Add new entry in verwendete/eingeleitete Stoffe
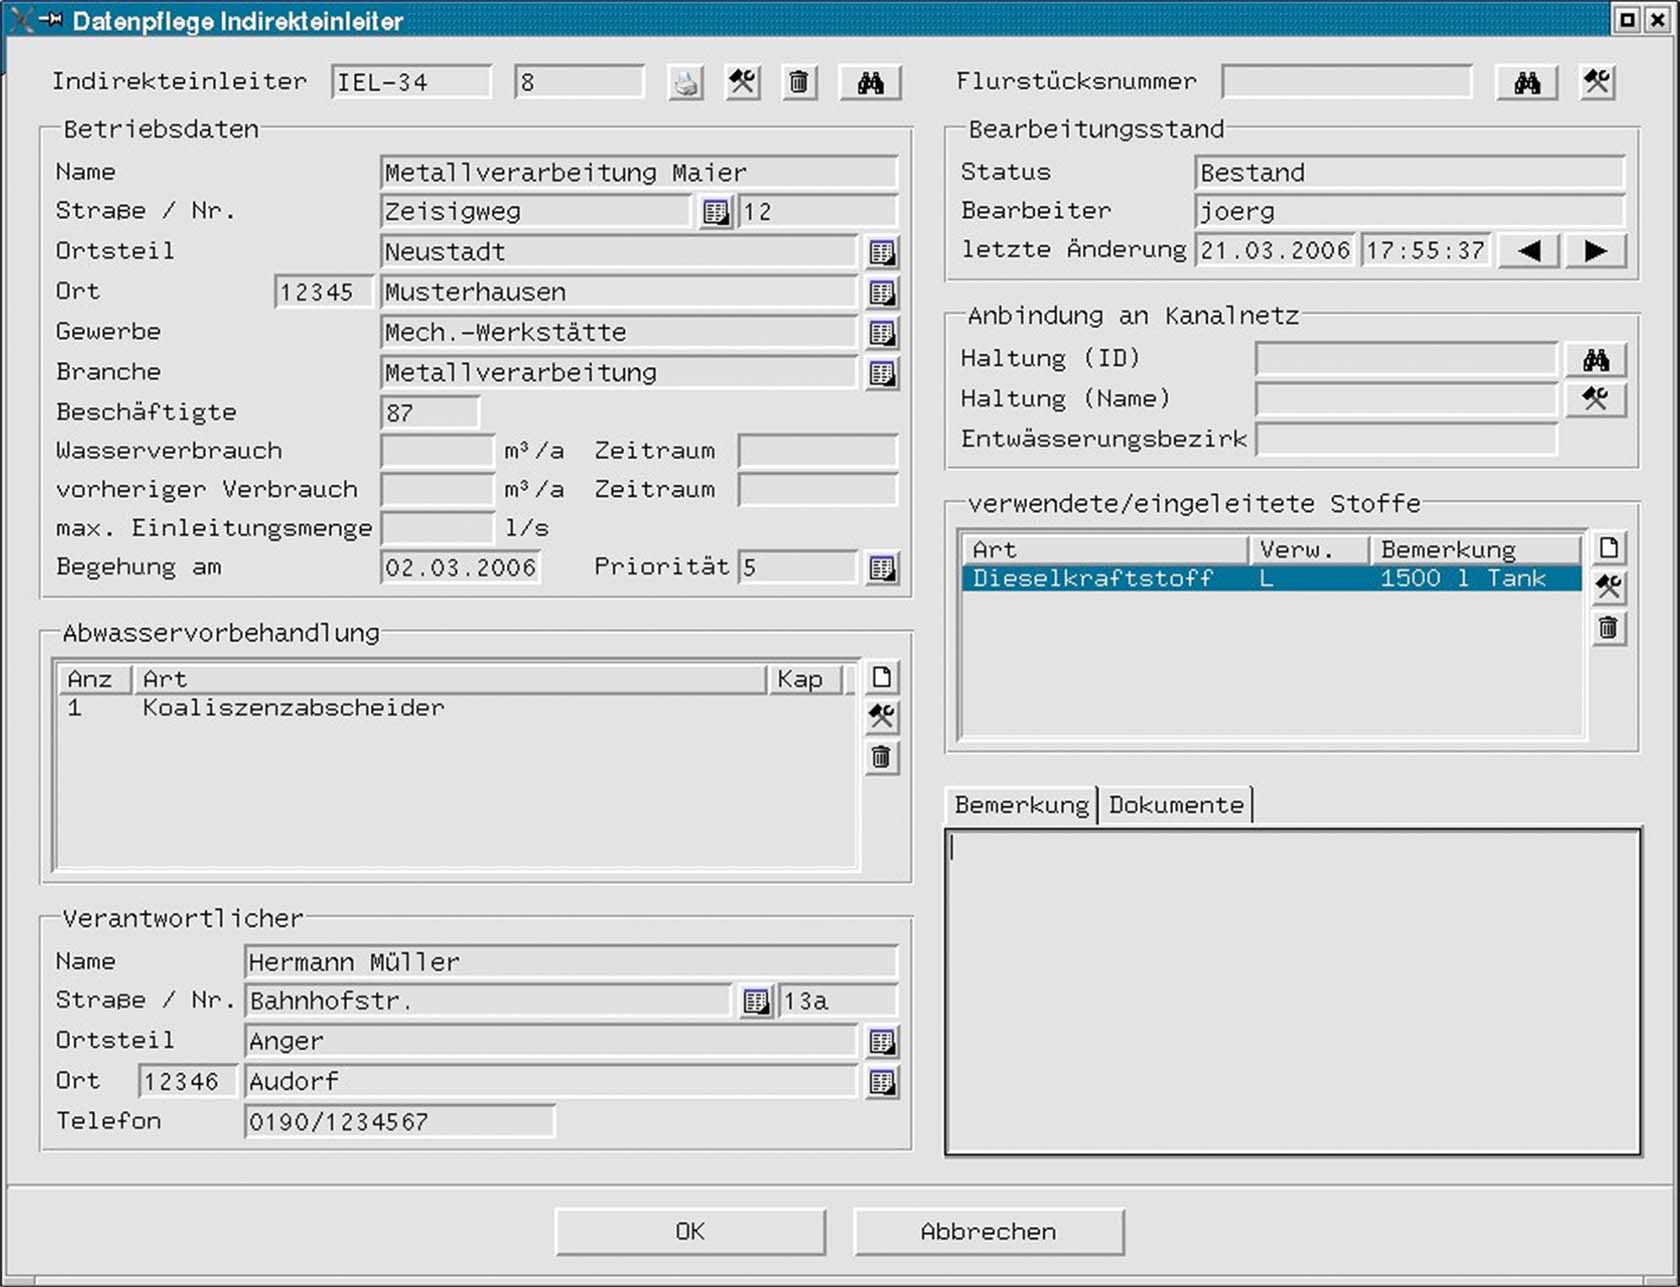 click(x=1608, y=548)
